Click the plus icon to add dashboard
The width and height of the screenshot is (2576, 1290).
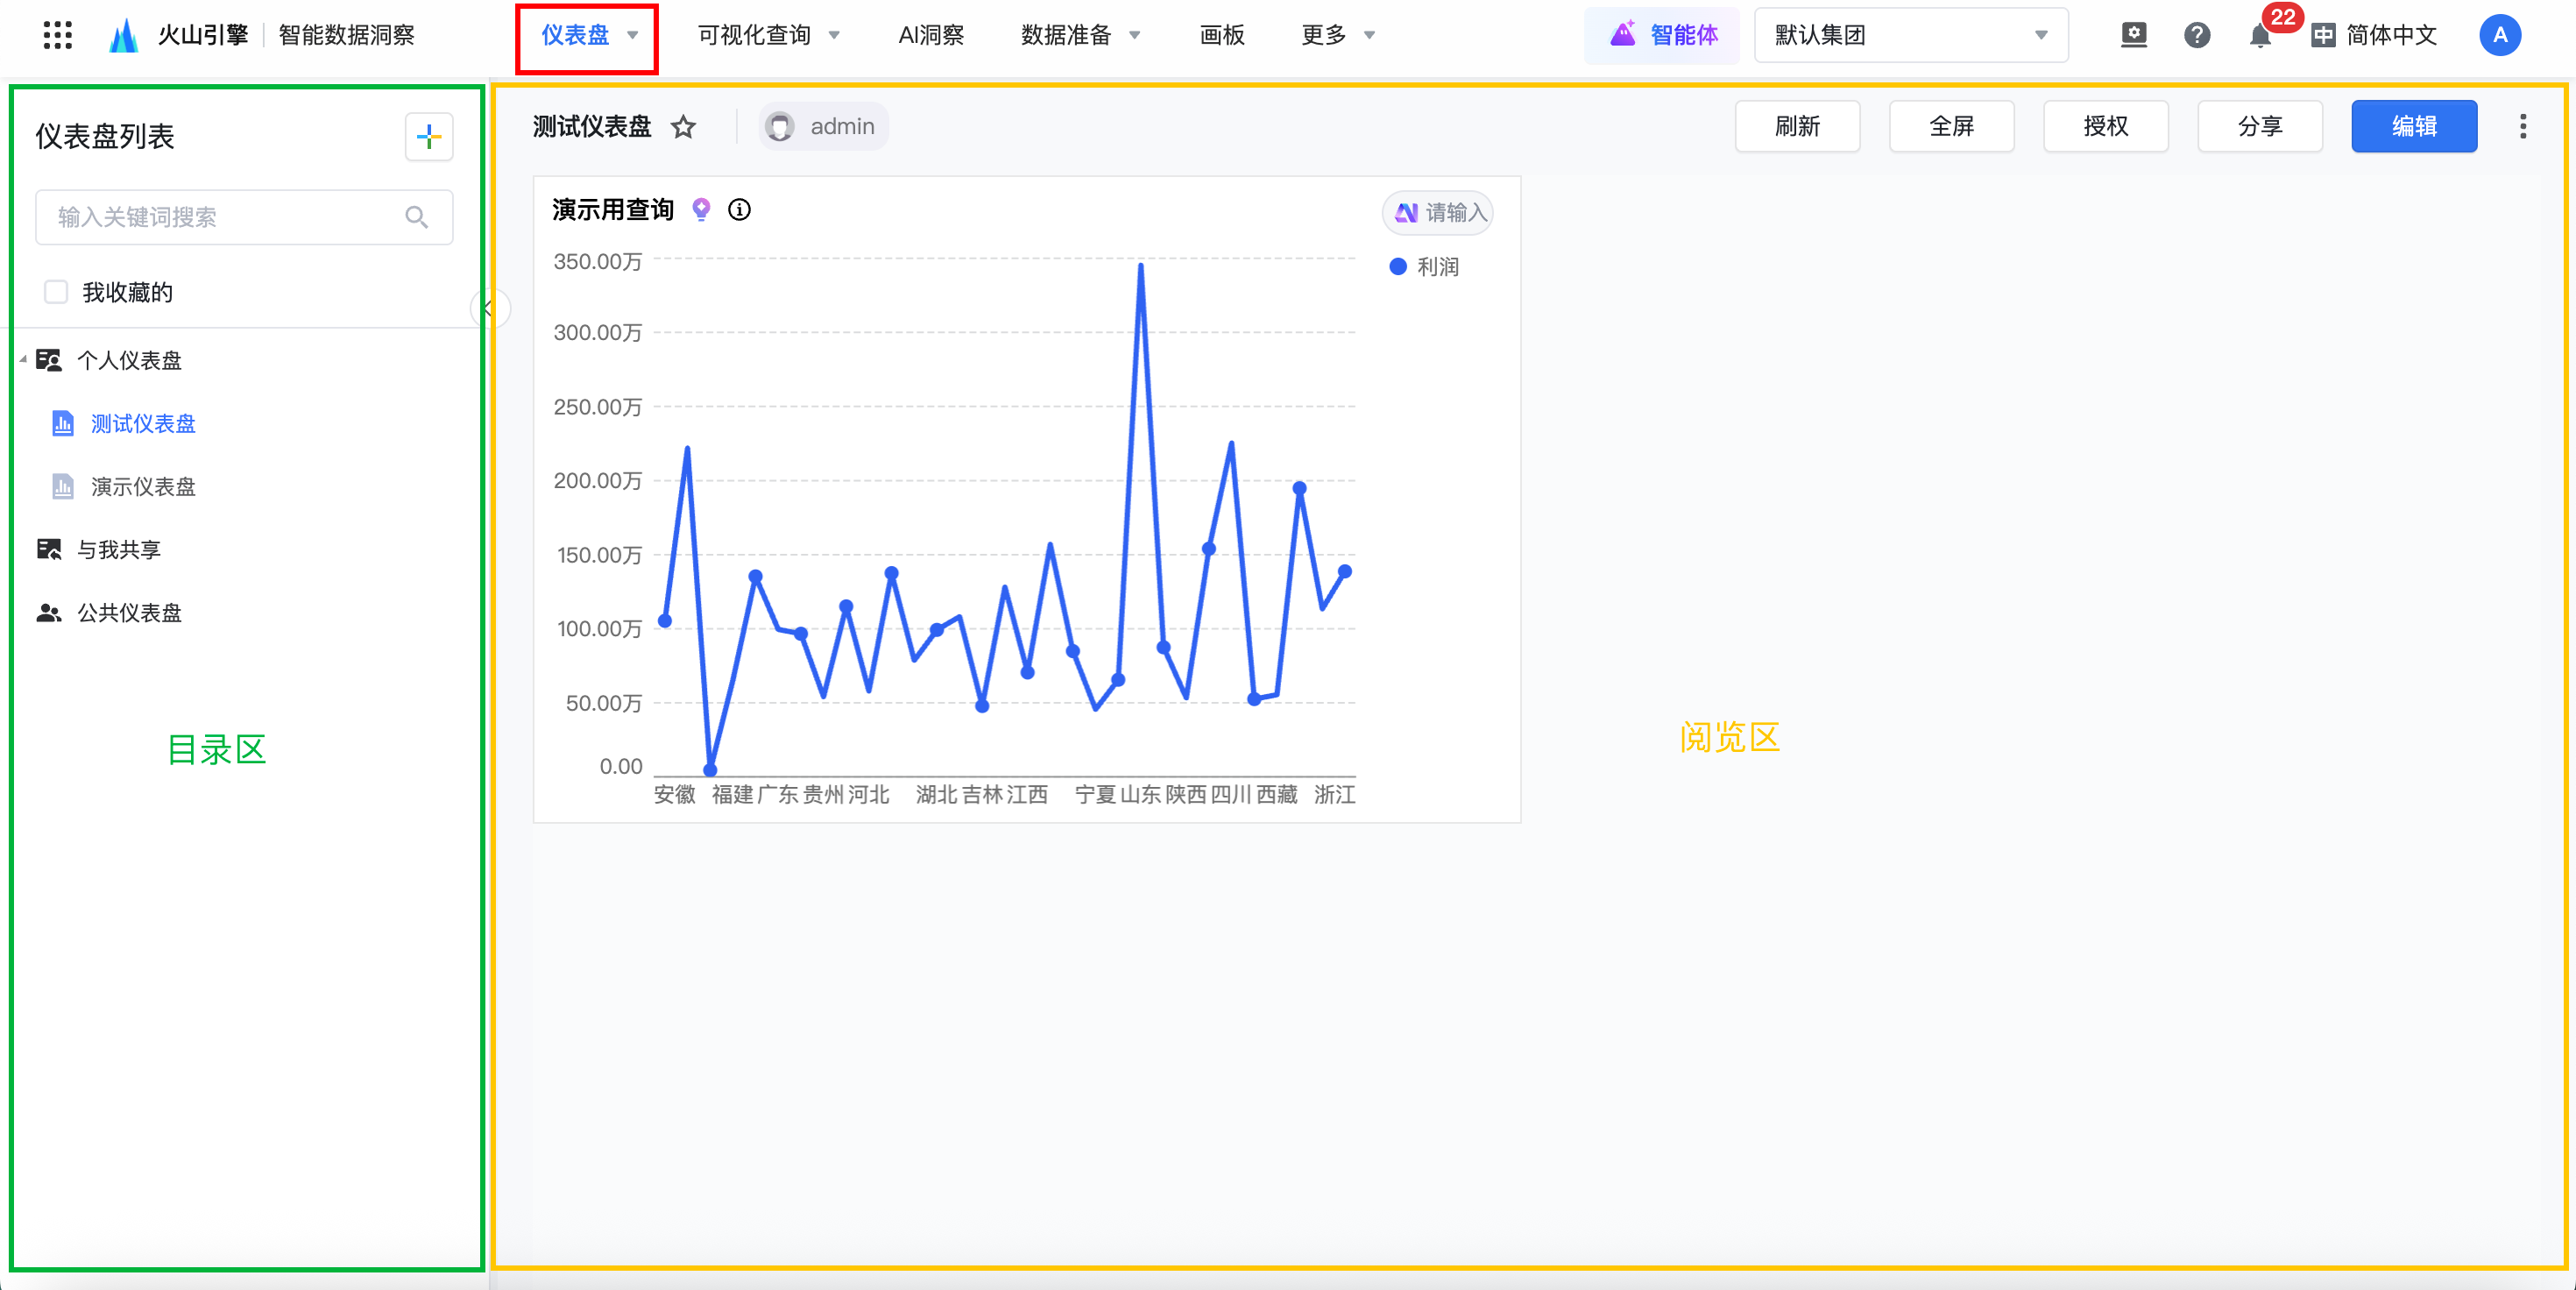click(x=429, y=137)
